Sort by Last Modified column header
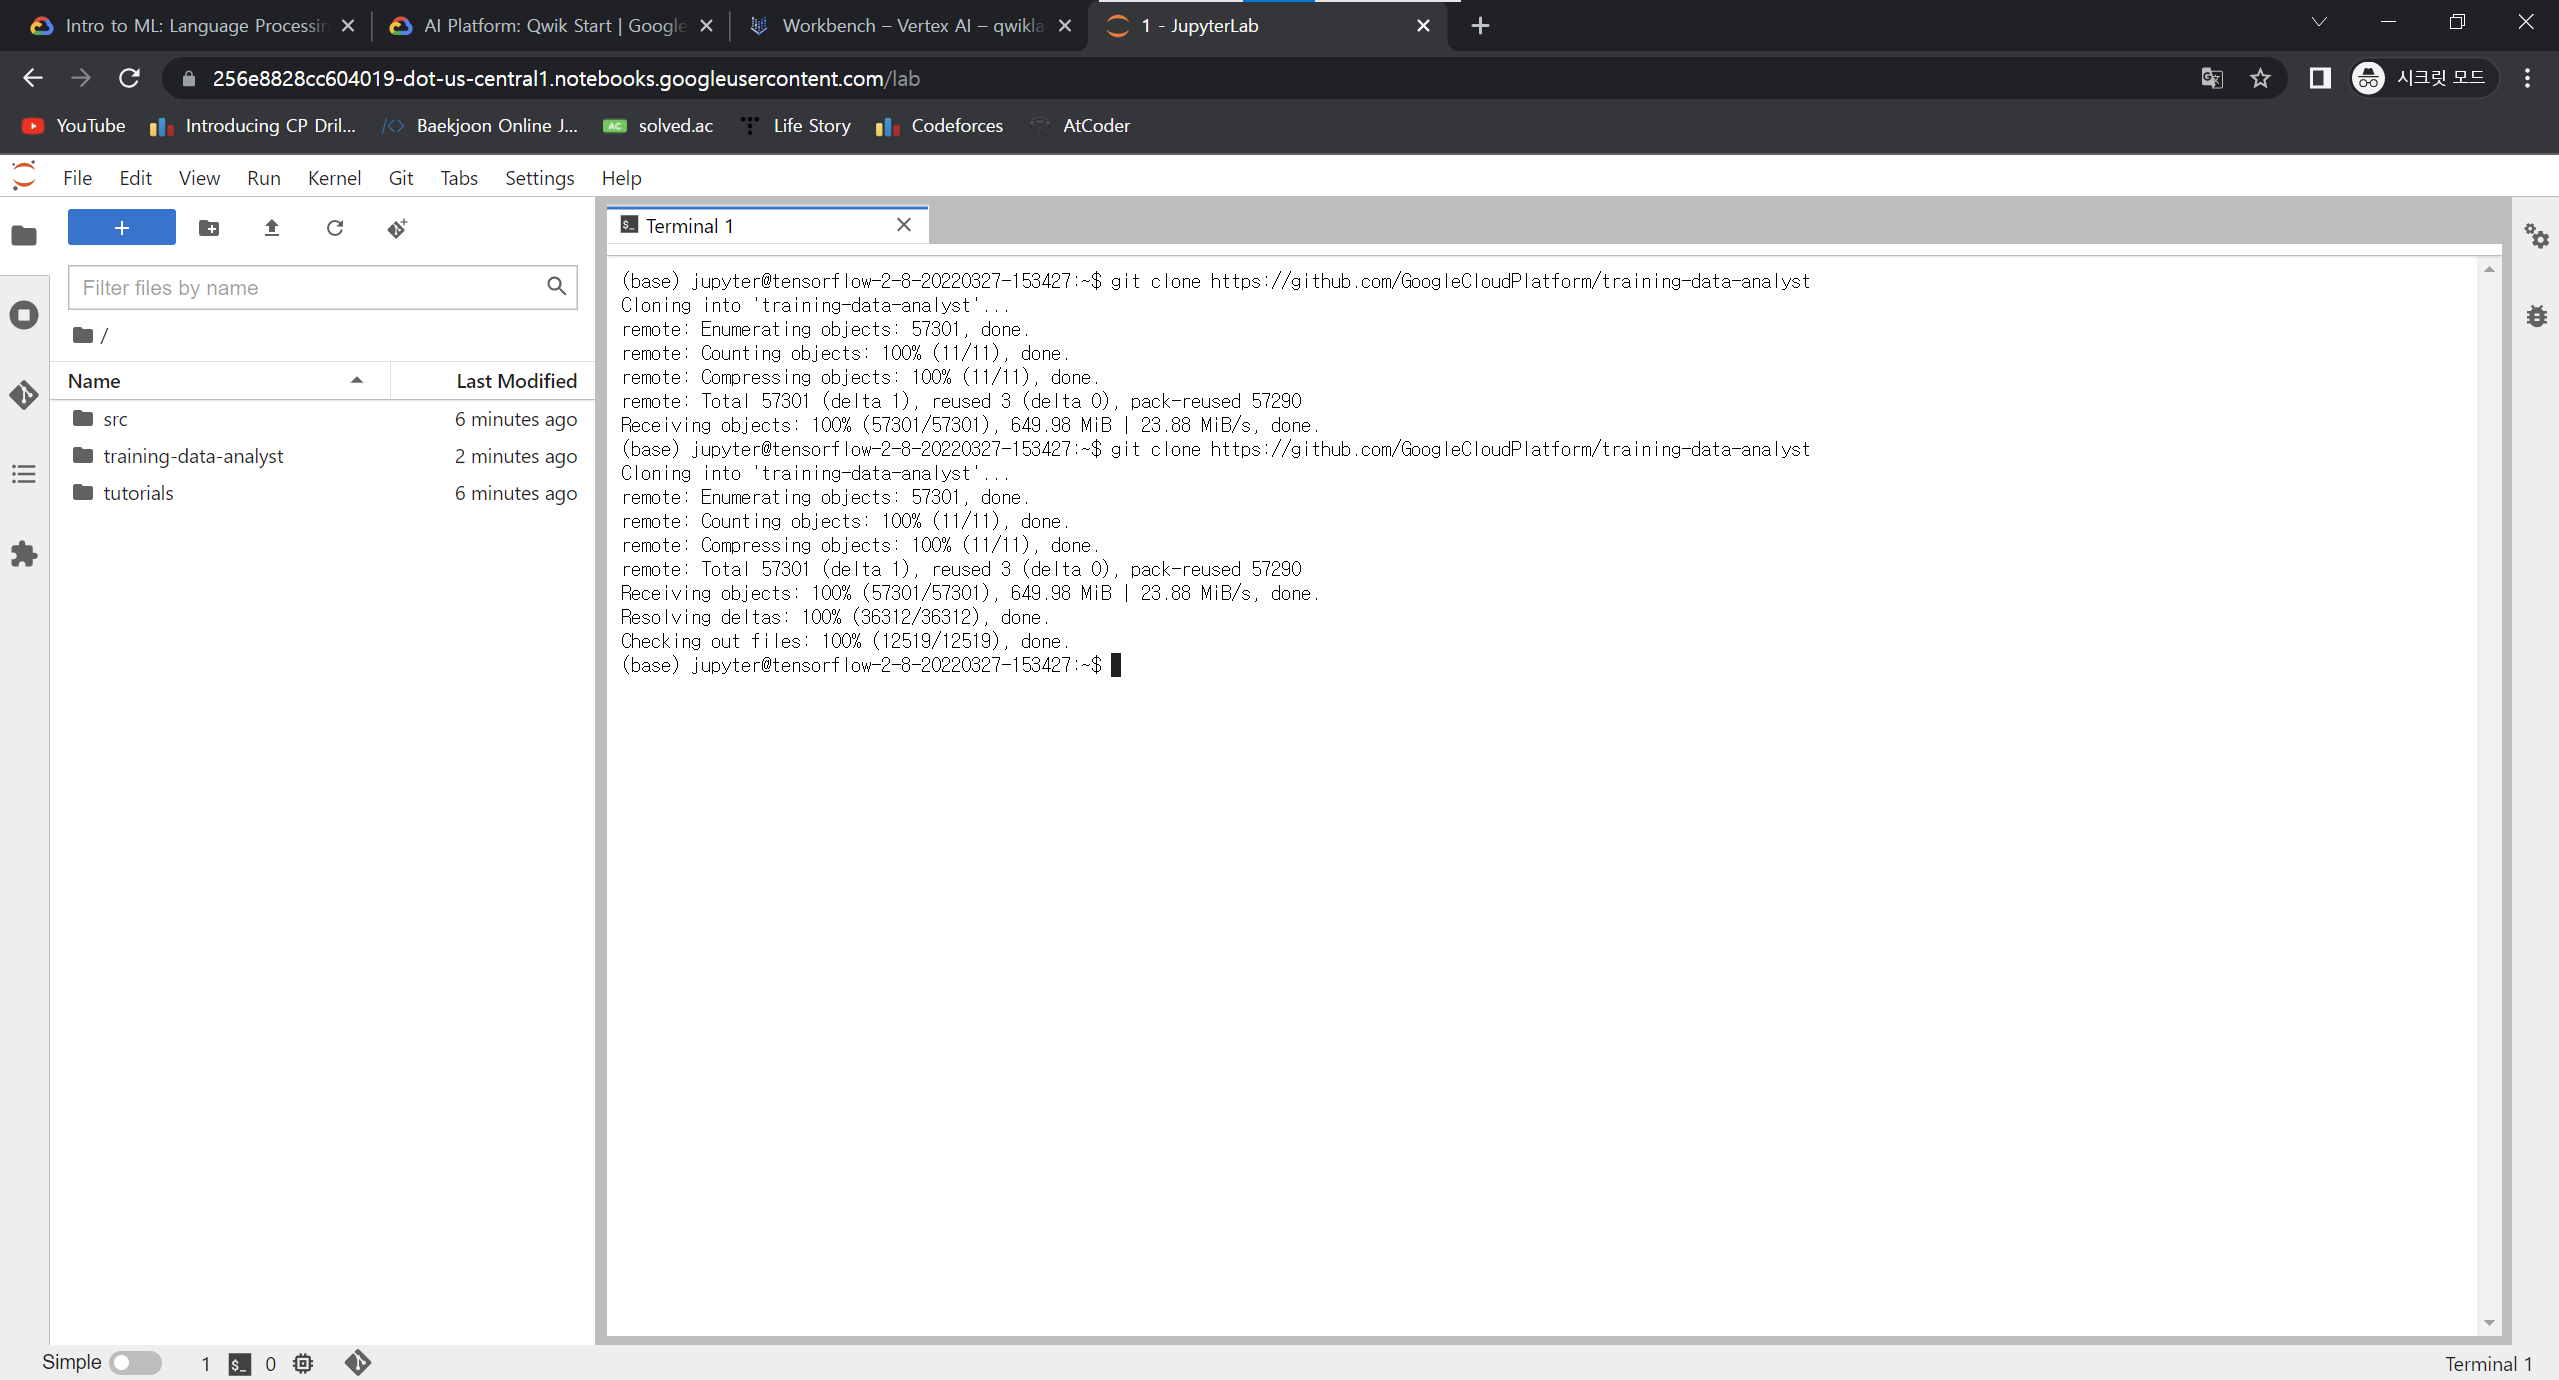2559x1380 pixels. pos(516,380)
